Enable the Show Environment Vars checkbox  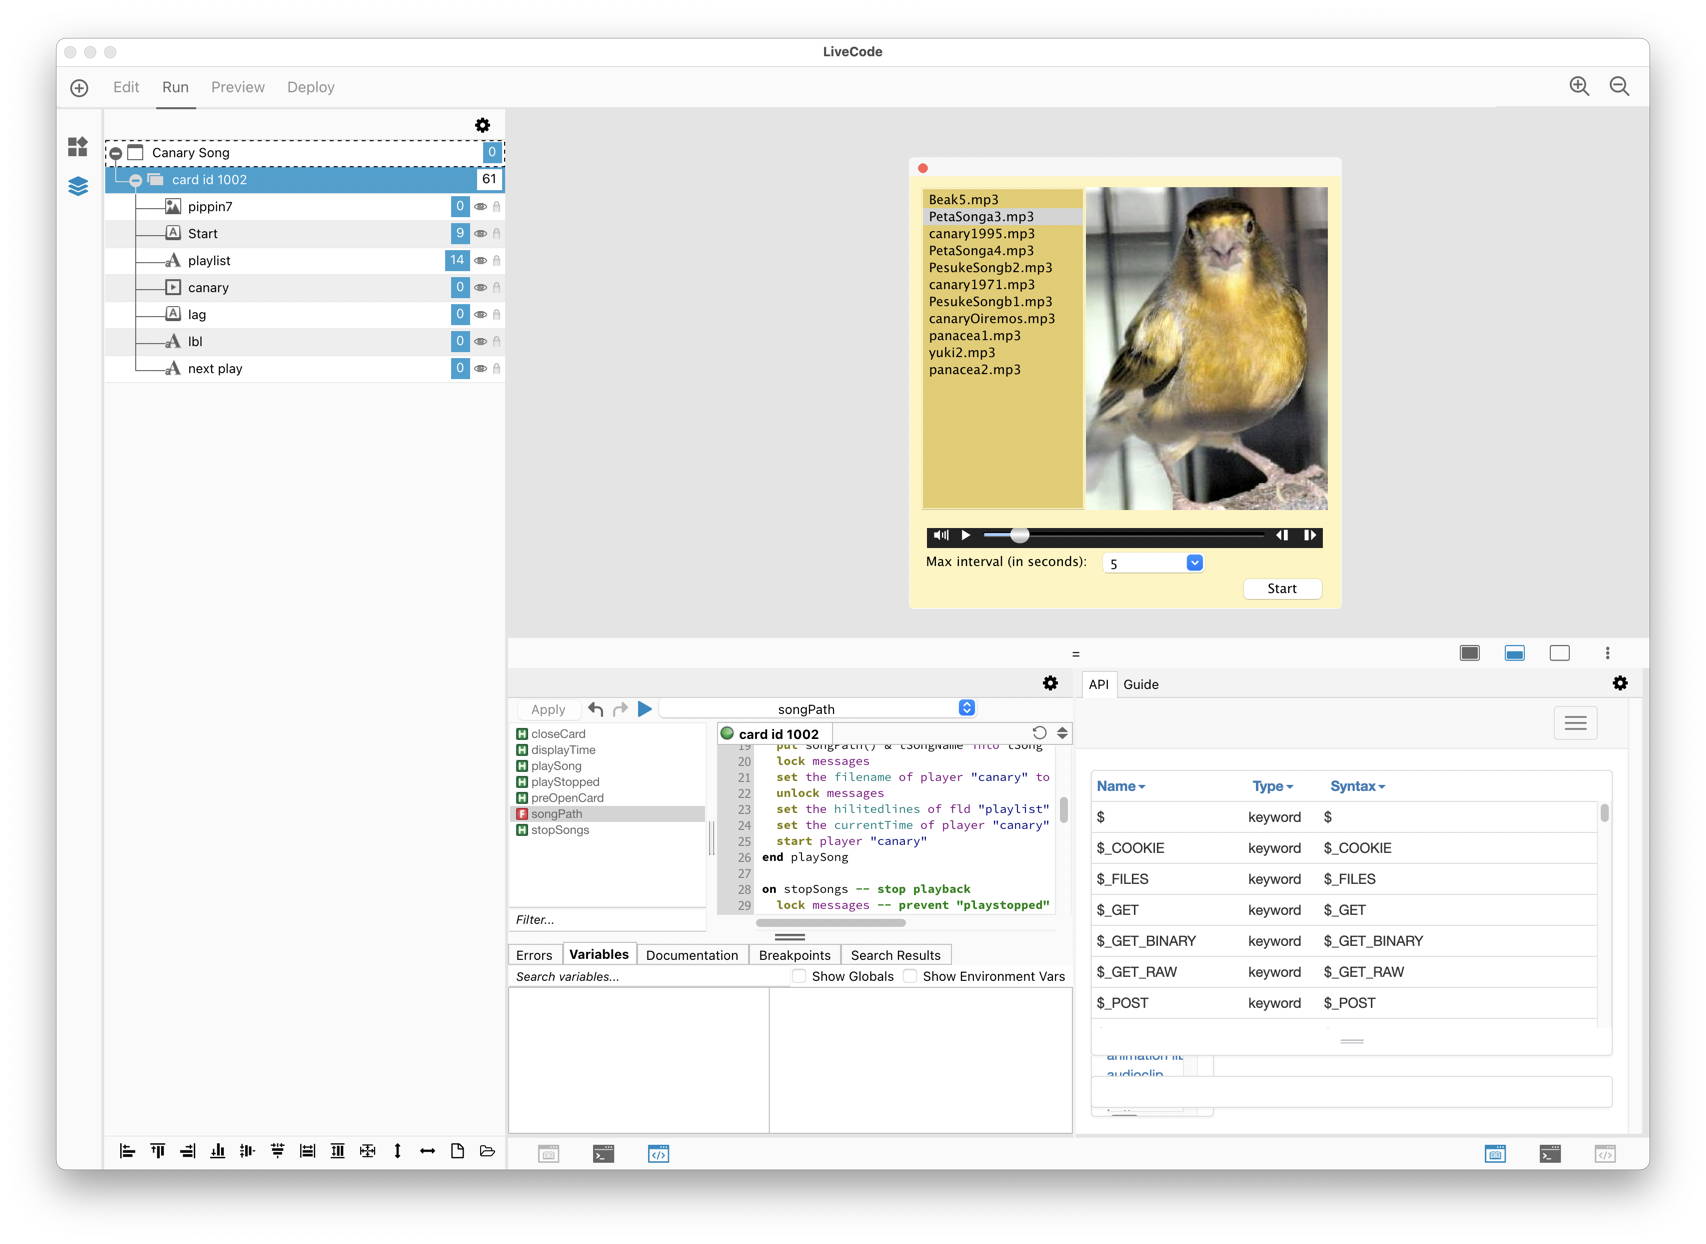[910, 976]
